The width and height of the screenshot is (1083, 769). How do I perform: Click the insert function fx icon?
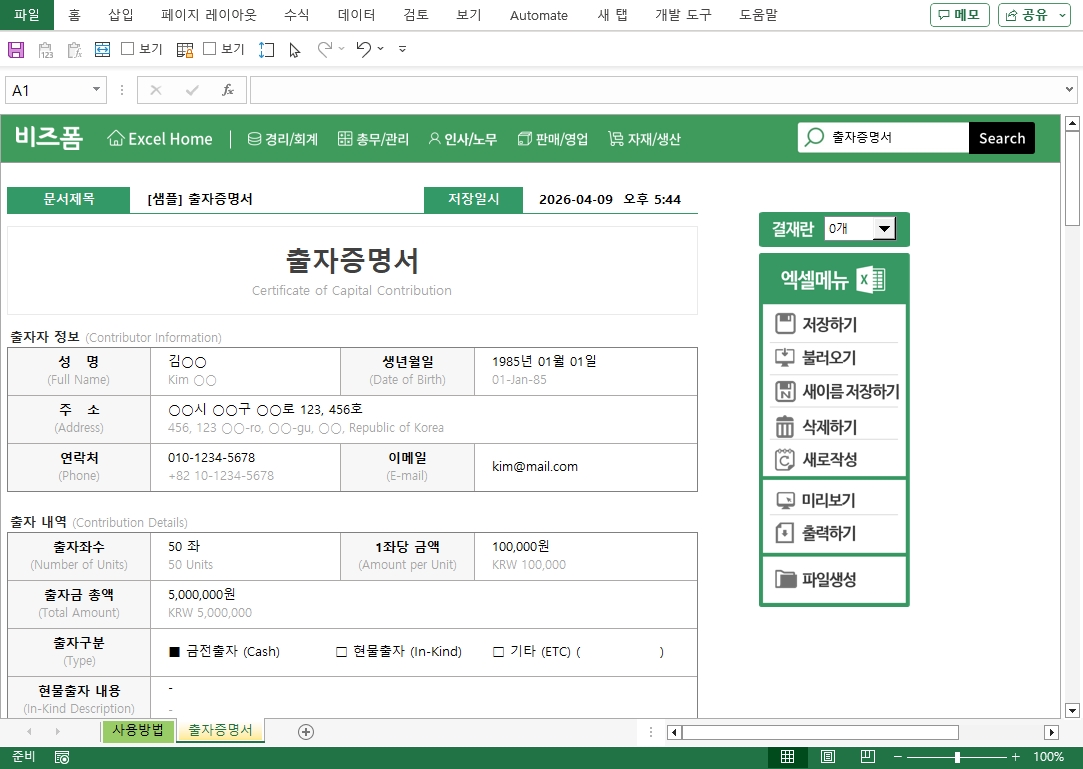click(228, 90)
